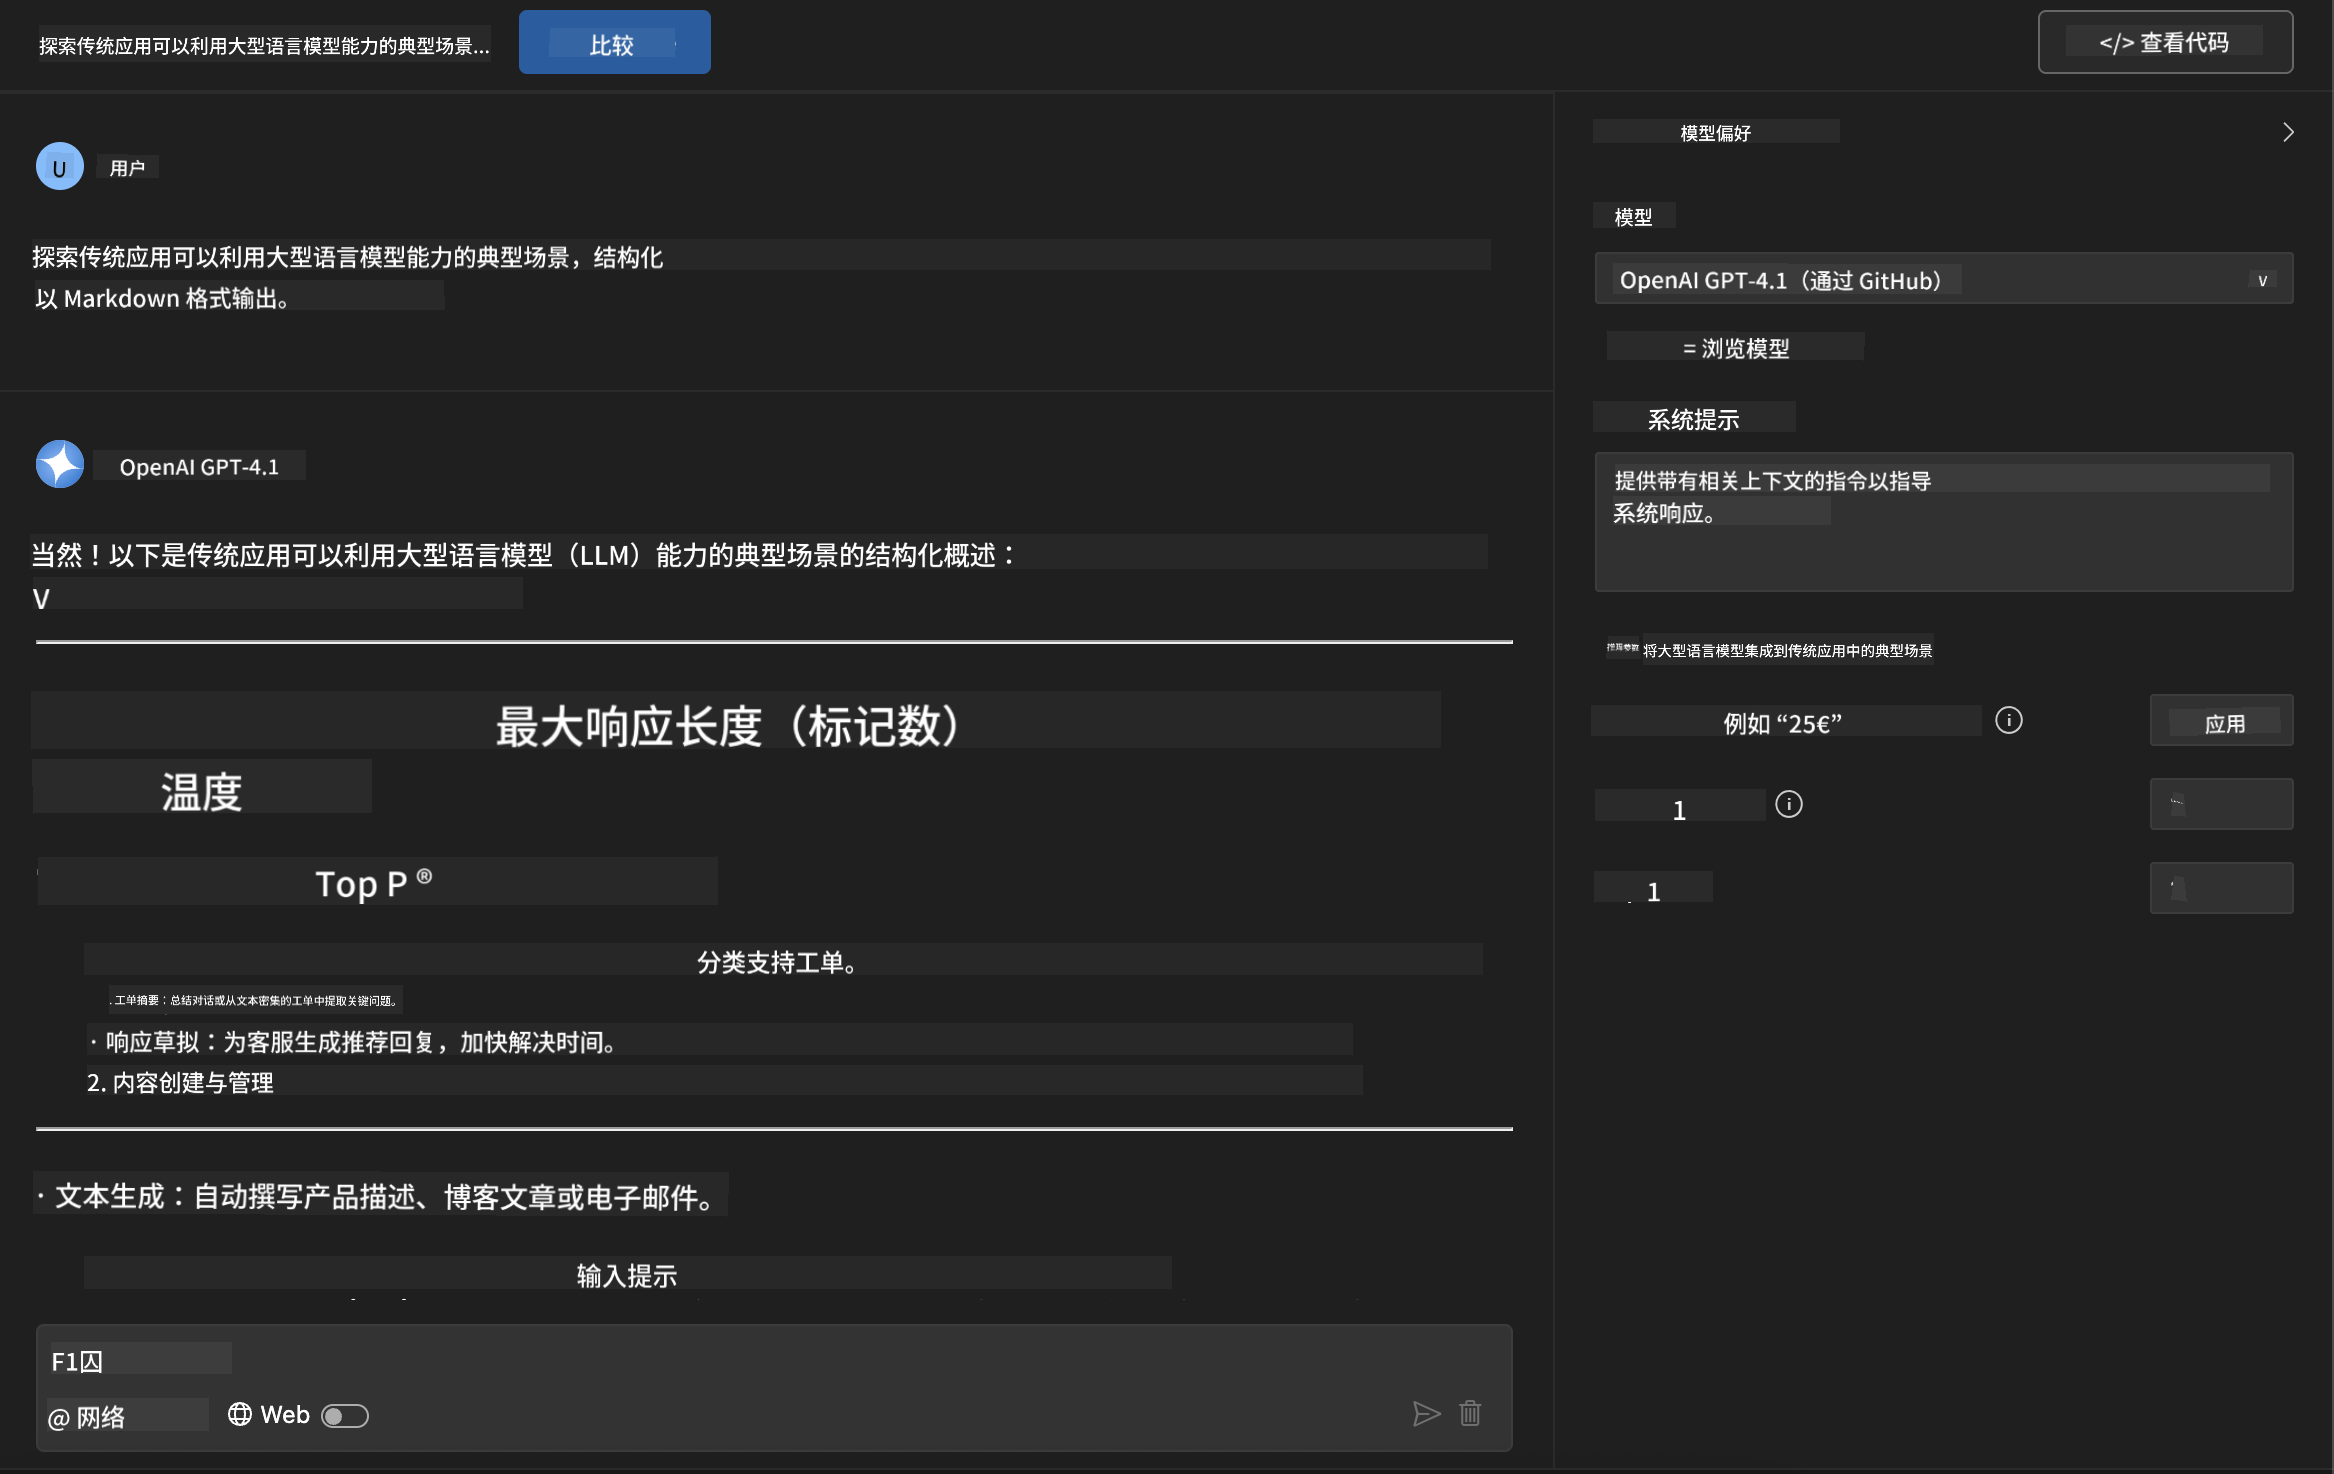Click the OpenAI GPT-4.1 sparkle avatar icon
Screen dimensions: 2334x1474
pyautogui.click(x=60, y=465)
